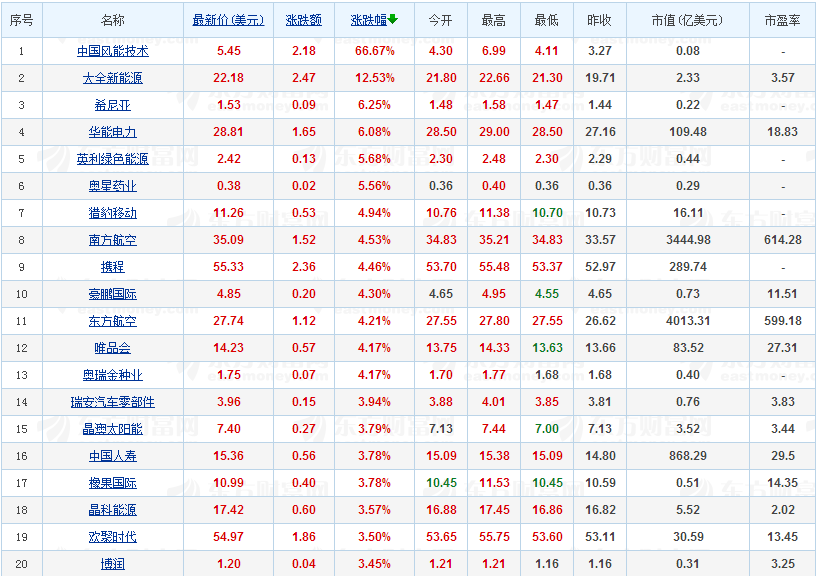Viewport: 821px width, 576px height.
Task: Sort by 涨跌额 column header
Action: (x=304, y=20)
